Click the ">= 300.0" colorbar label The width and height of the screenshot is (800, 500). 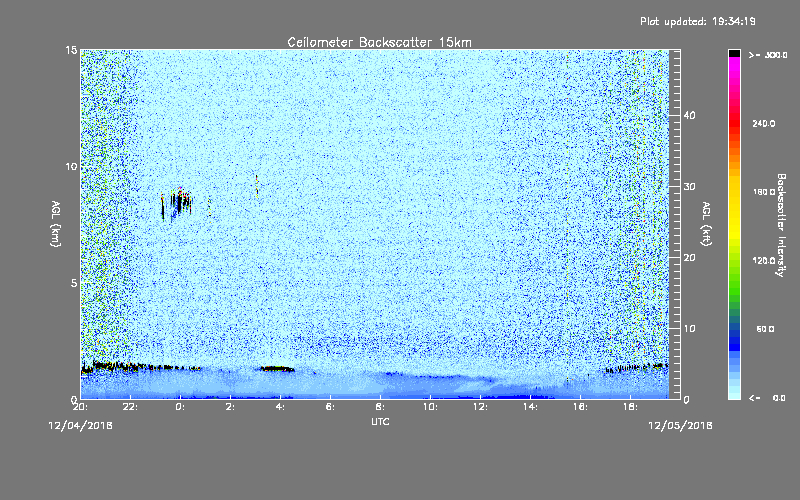[x=768, y=55]
